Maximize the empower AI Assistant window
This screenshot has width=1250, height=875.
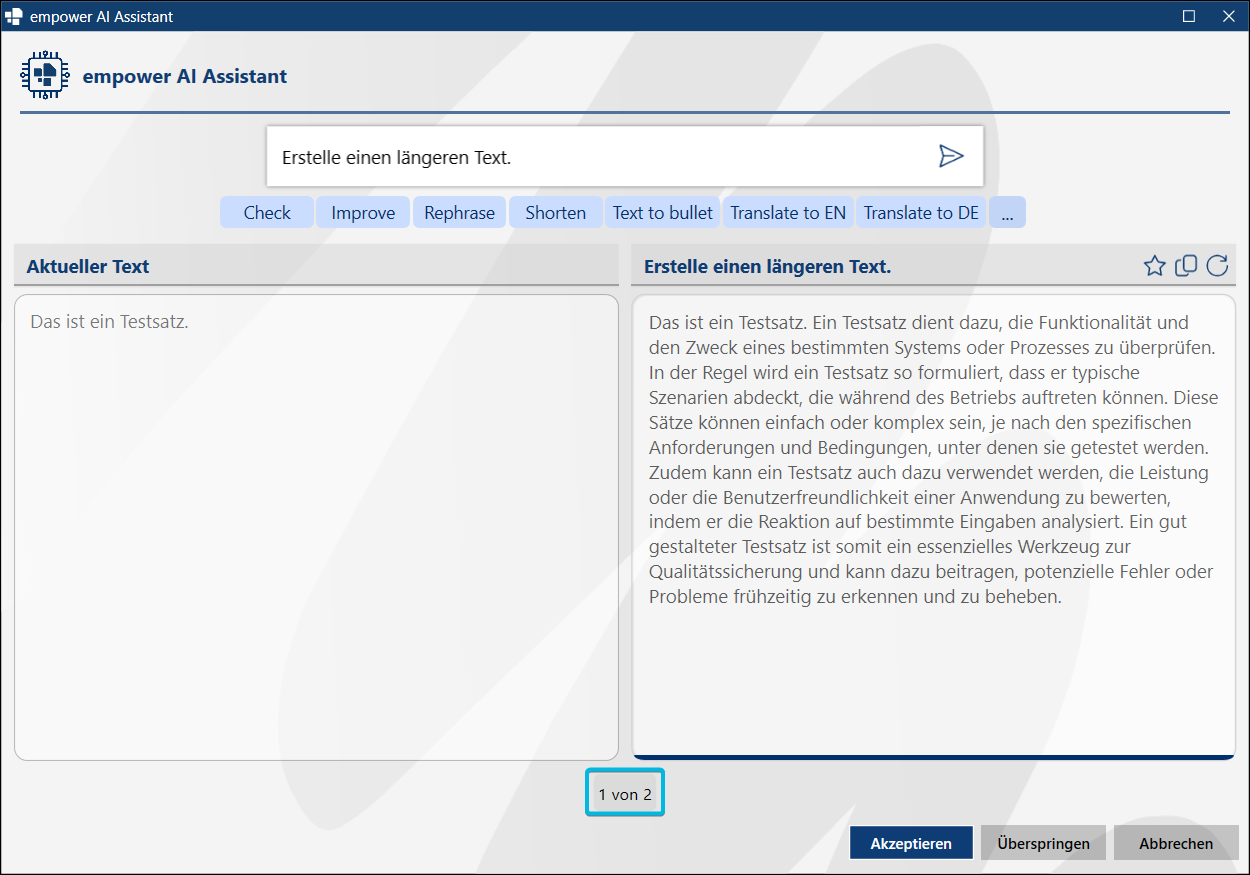tap(1189, 16)
